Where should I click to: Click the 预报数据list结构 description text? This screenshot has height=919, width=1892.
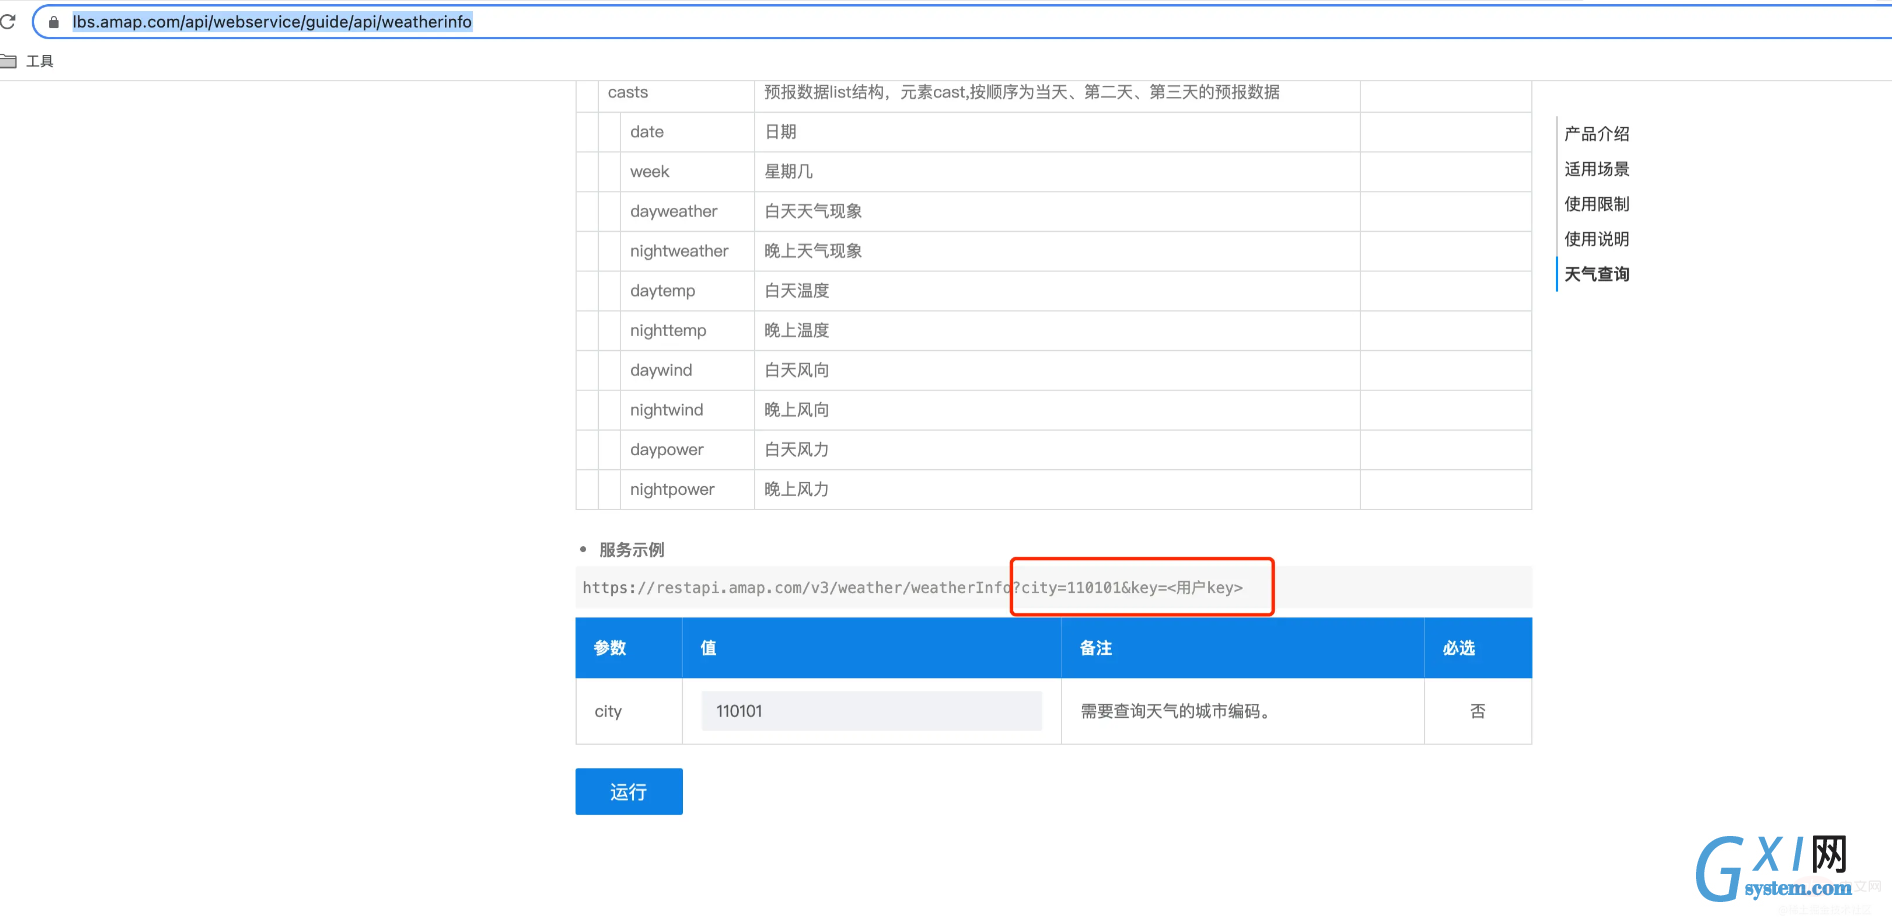click(1022, 92)
